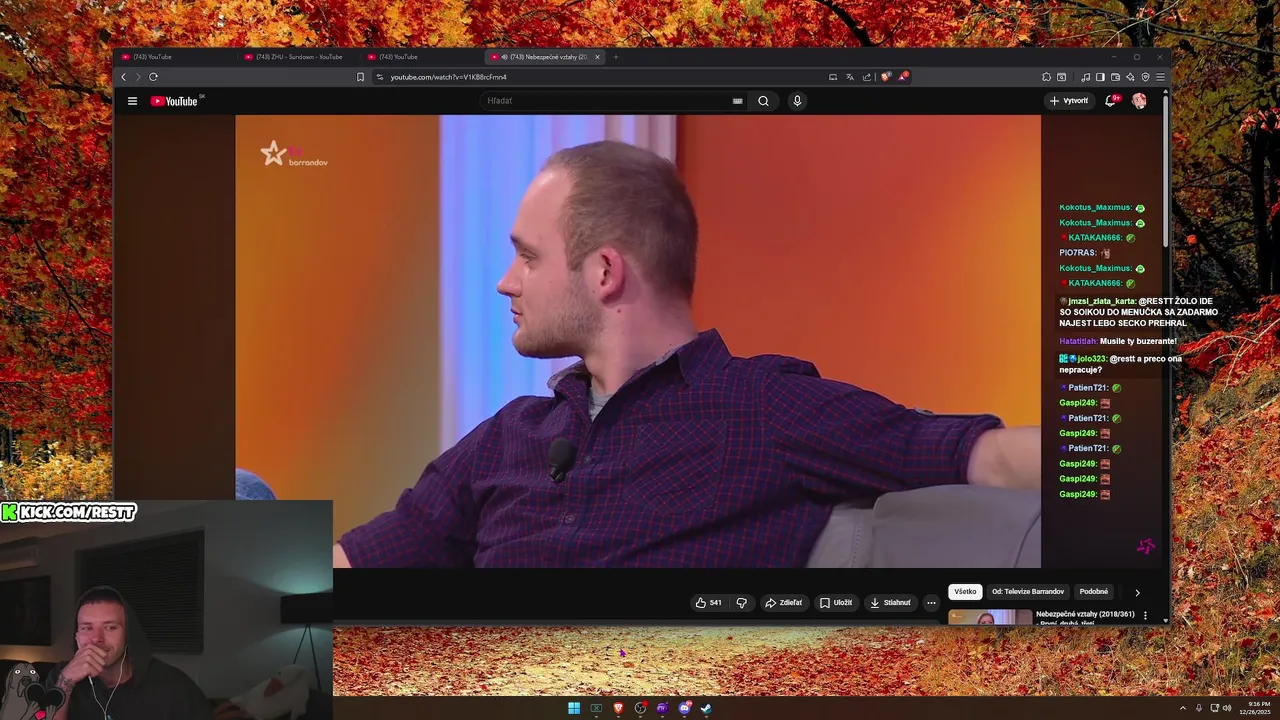1280x720 pixels.
Task: Open the browser extensions puzzle icon
Action: click(1046, 77)
